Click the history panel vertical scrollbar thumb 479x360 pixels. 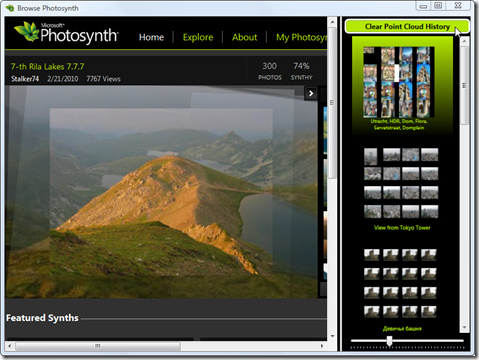click(464, 85)
